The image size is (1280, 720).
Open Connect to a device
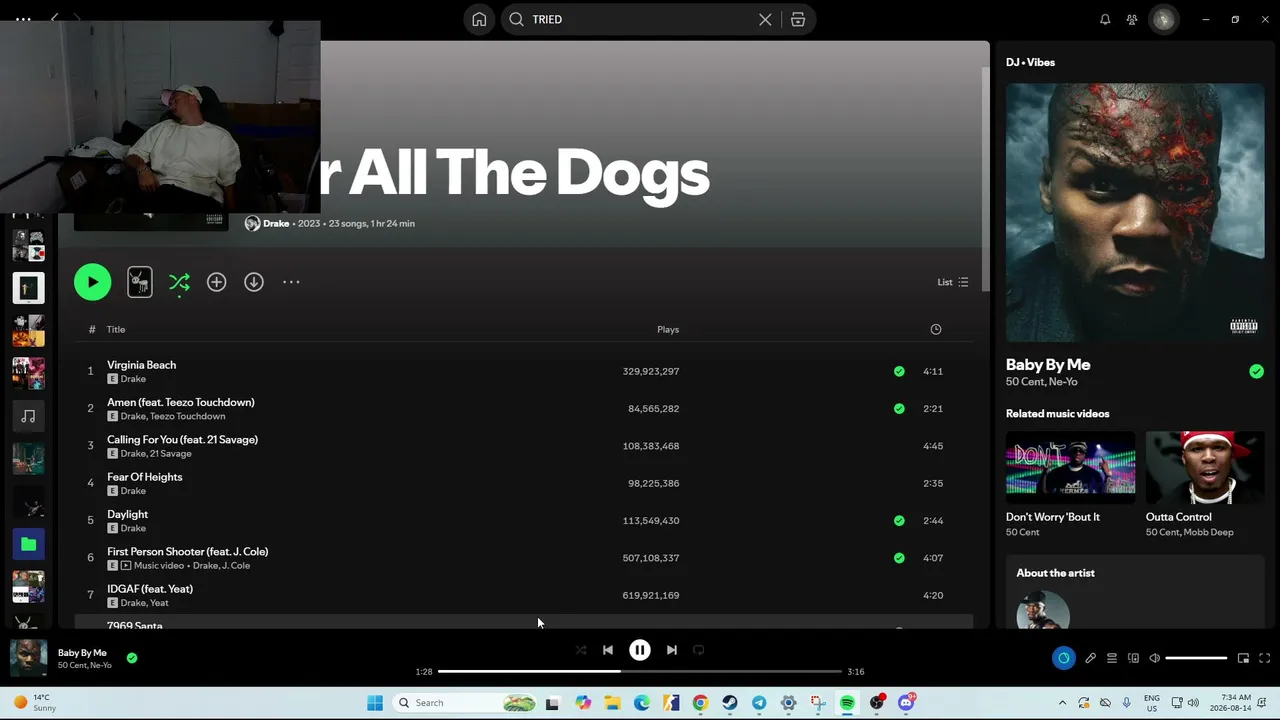pyautogui.click(x=1133, y=658)
